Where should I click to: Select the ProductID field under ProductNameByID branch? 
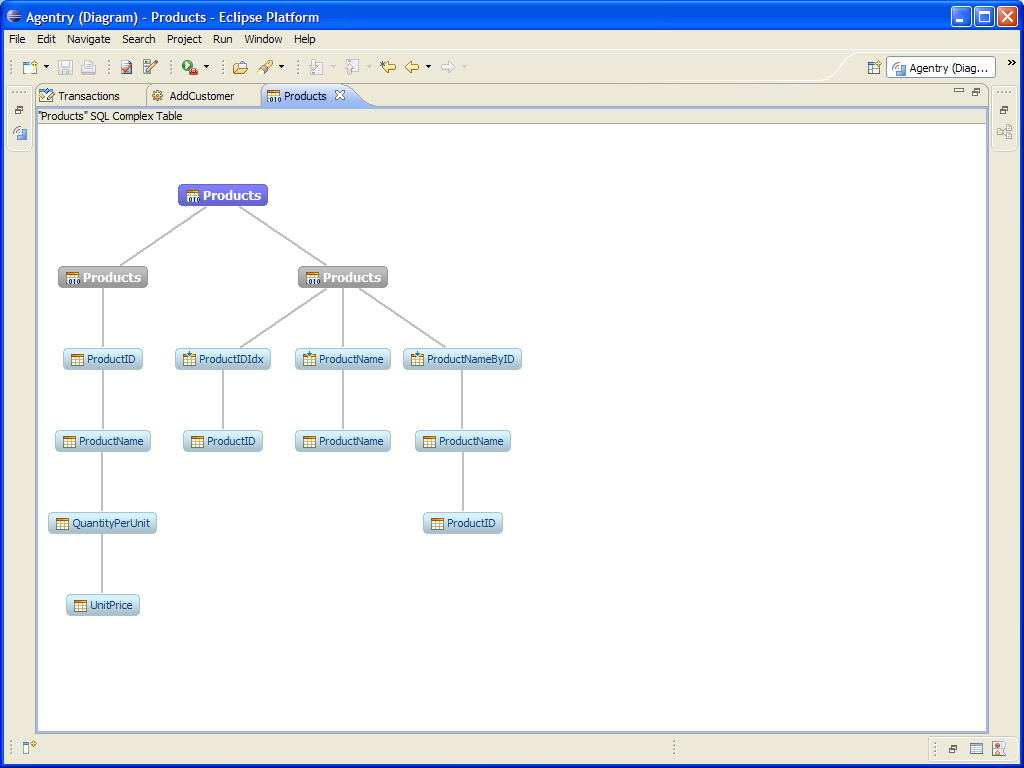click(462, 523)
